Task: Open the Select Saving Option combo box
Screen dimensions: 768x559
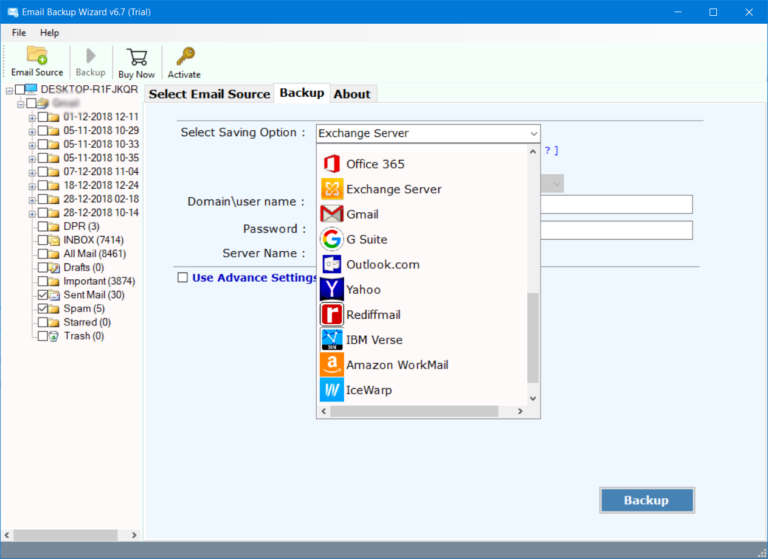Action: pyautogui.click(x=428, y=133)
